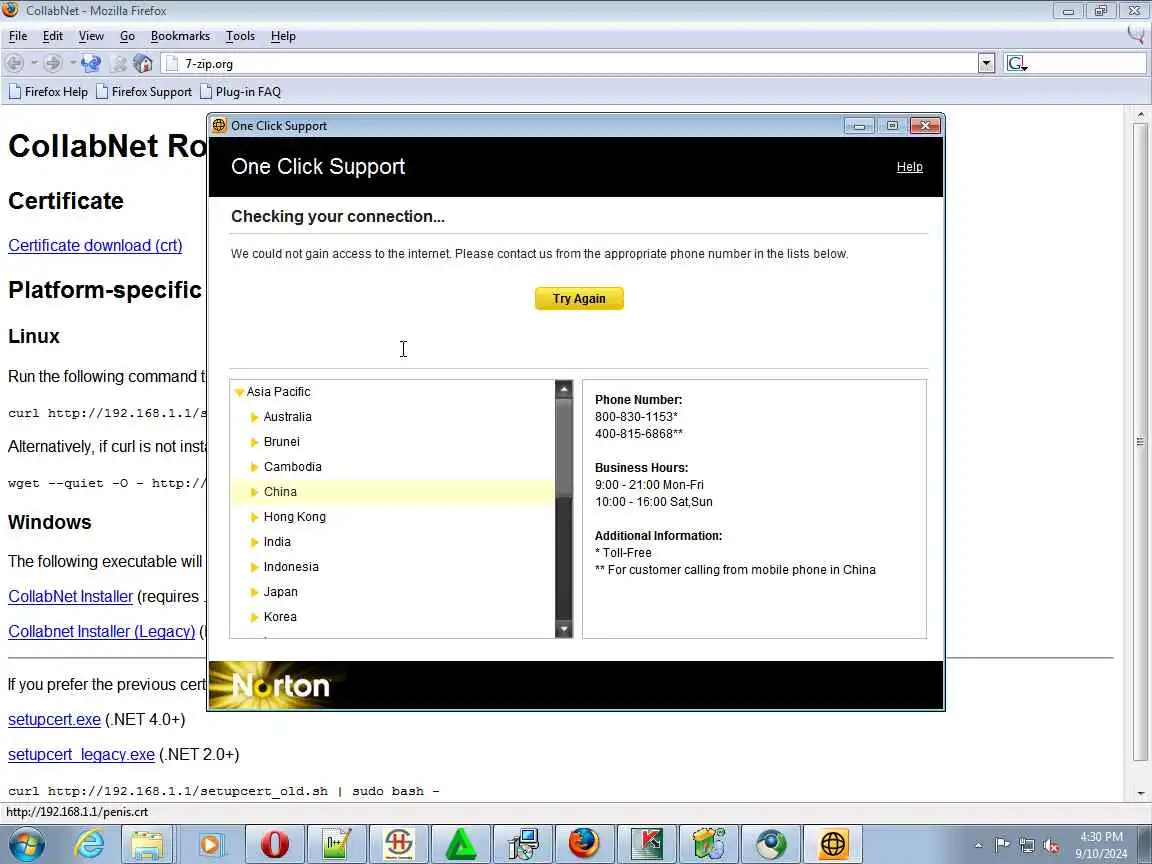Open the File menu
This screenshot has height=864, width=1152.
coord(18,36)
